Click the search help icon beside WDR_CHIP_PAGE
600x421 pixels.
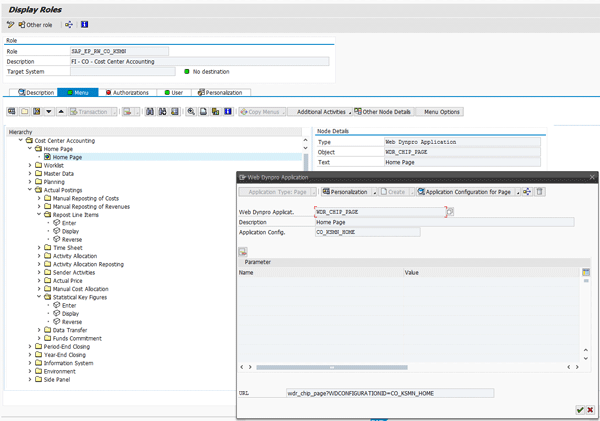coord(450,212)
